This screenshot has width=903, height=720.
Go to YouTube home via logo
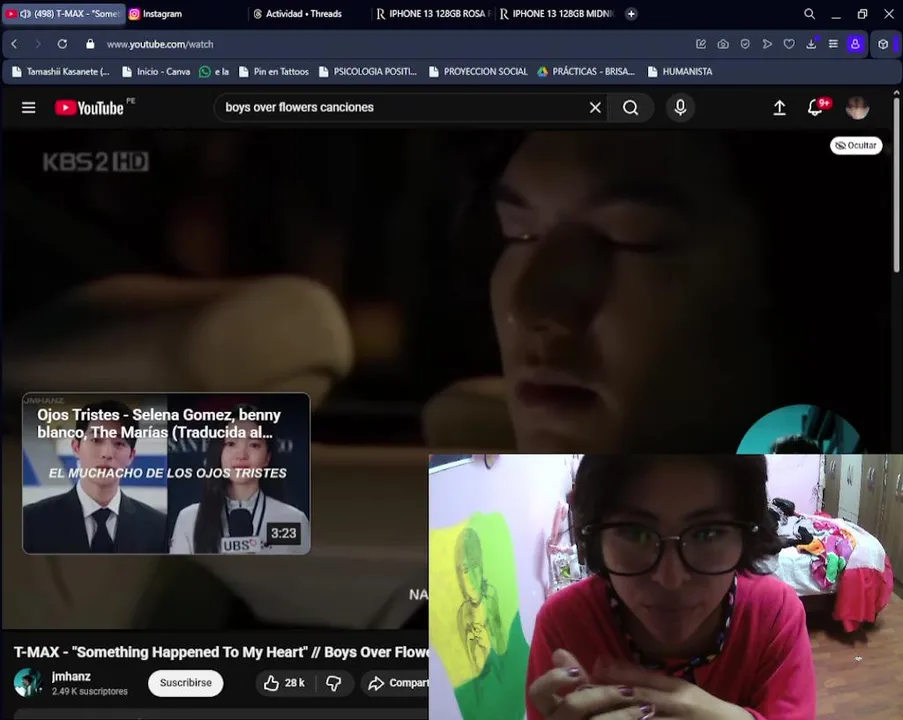tap(89, 108)
